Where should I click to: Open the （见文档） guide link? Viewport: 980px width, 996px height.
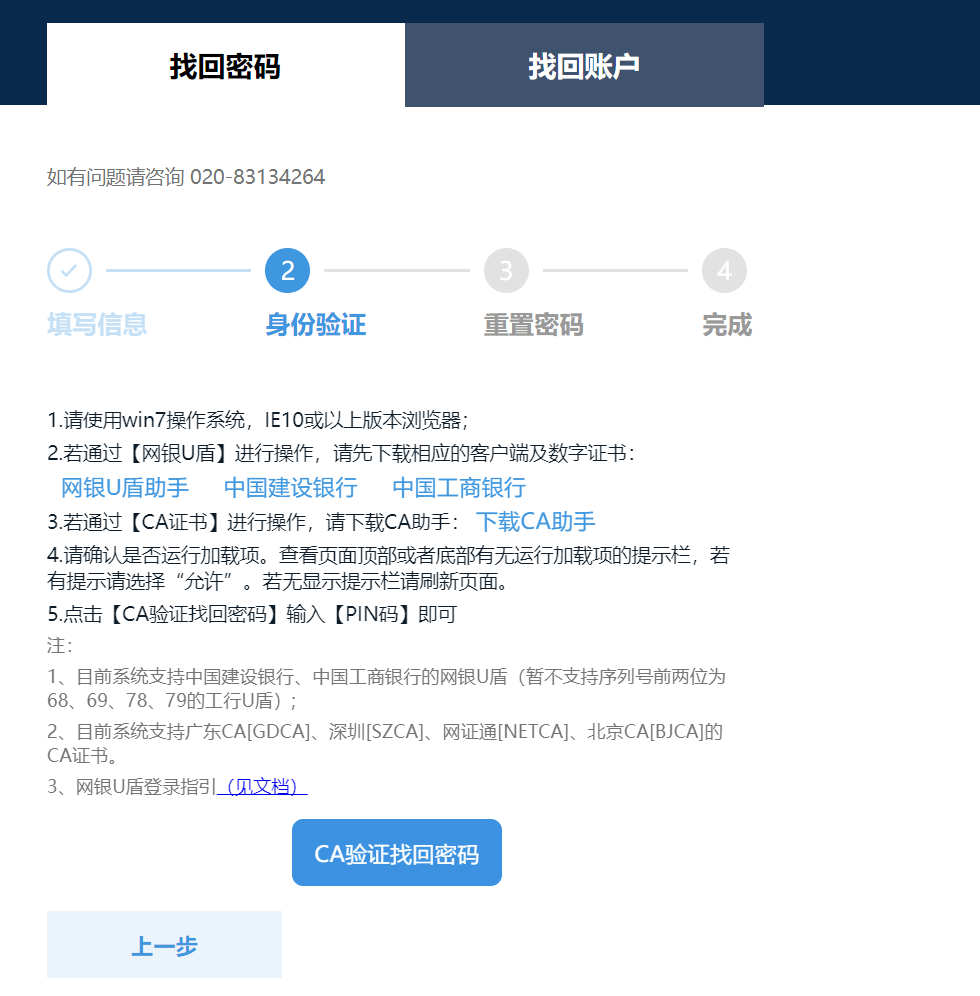(262, 786)
